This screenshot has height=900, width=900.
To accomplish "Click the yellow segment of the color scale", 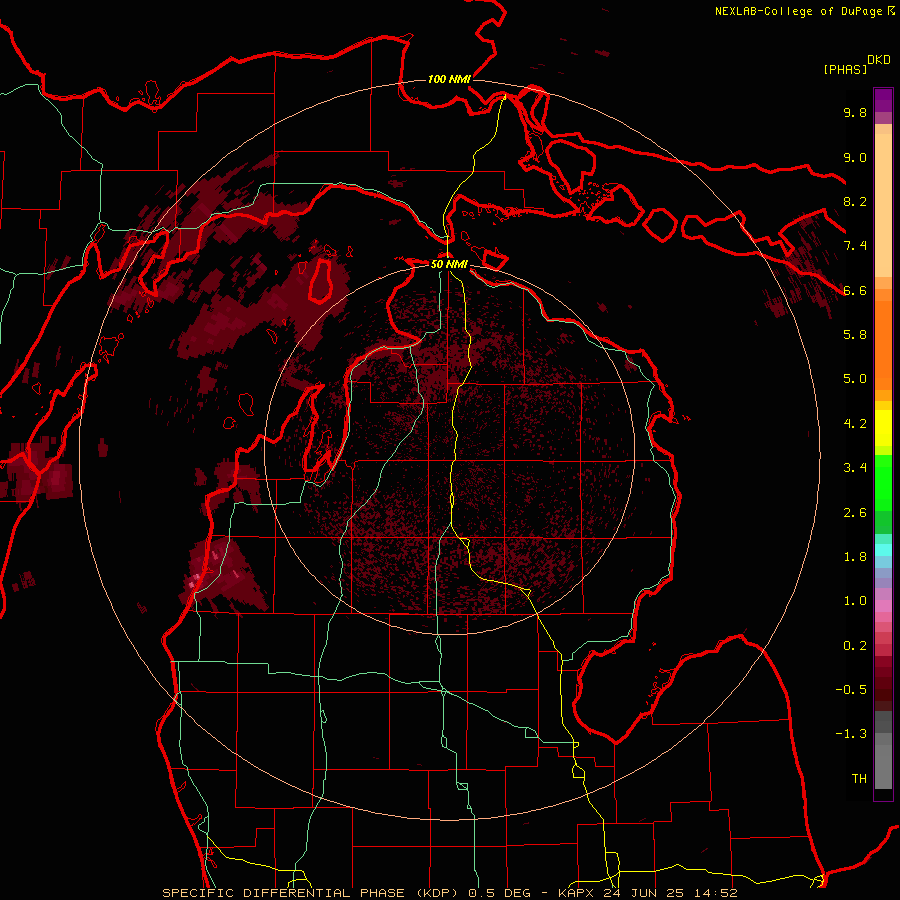I will pos(883,428).
